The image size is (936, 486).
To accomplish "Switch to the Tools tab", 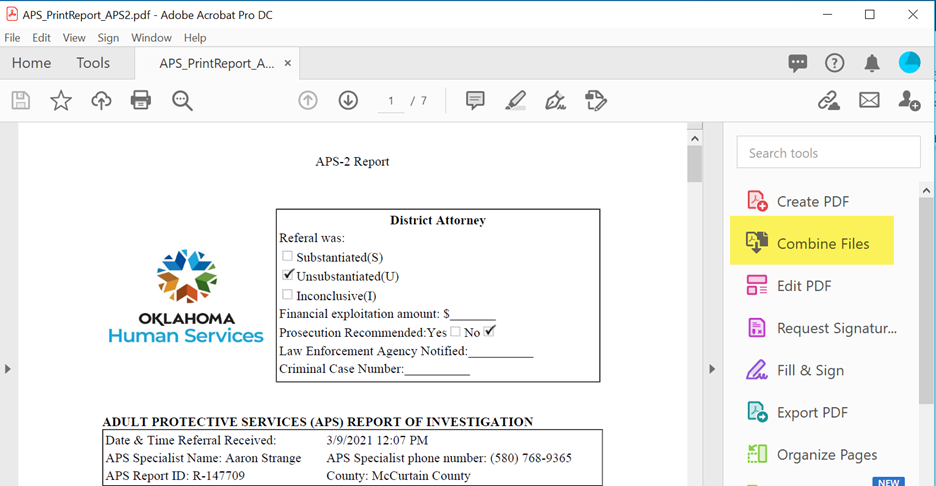I will 93,63.
